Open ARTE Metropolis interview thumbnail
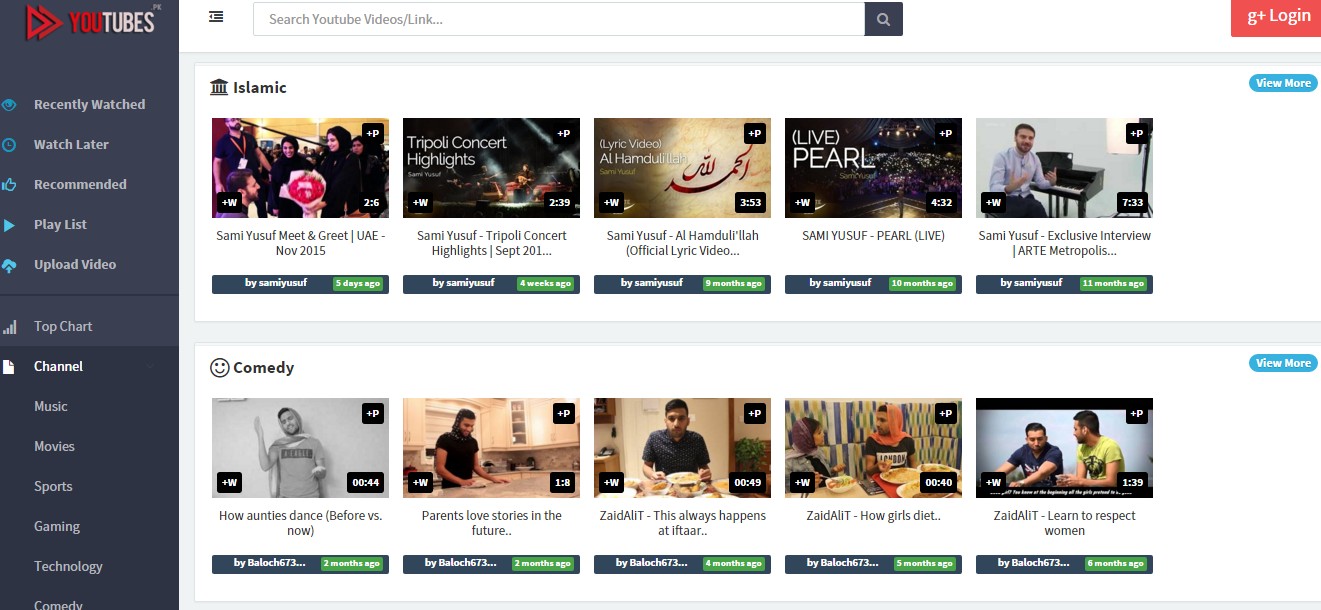The width and height of the screenshot is (1321, 610). coord(1064,168)
